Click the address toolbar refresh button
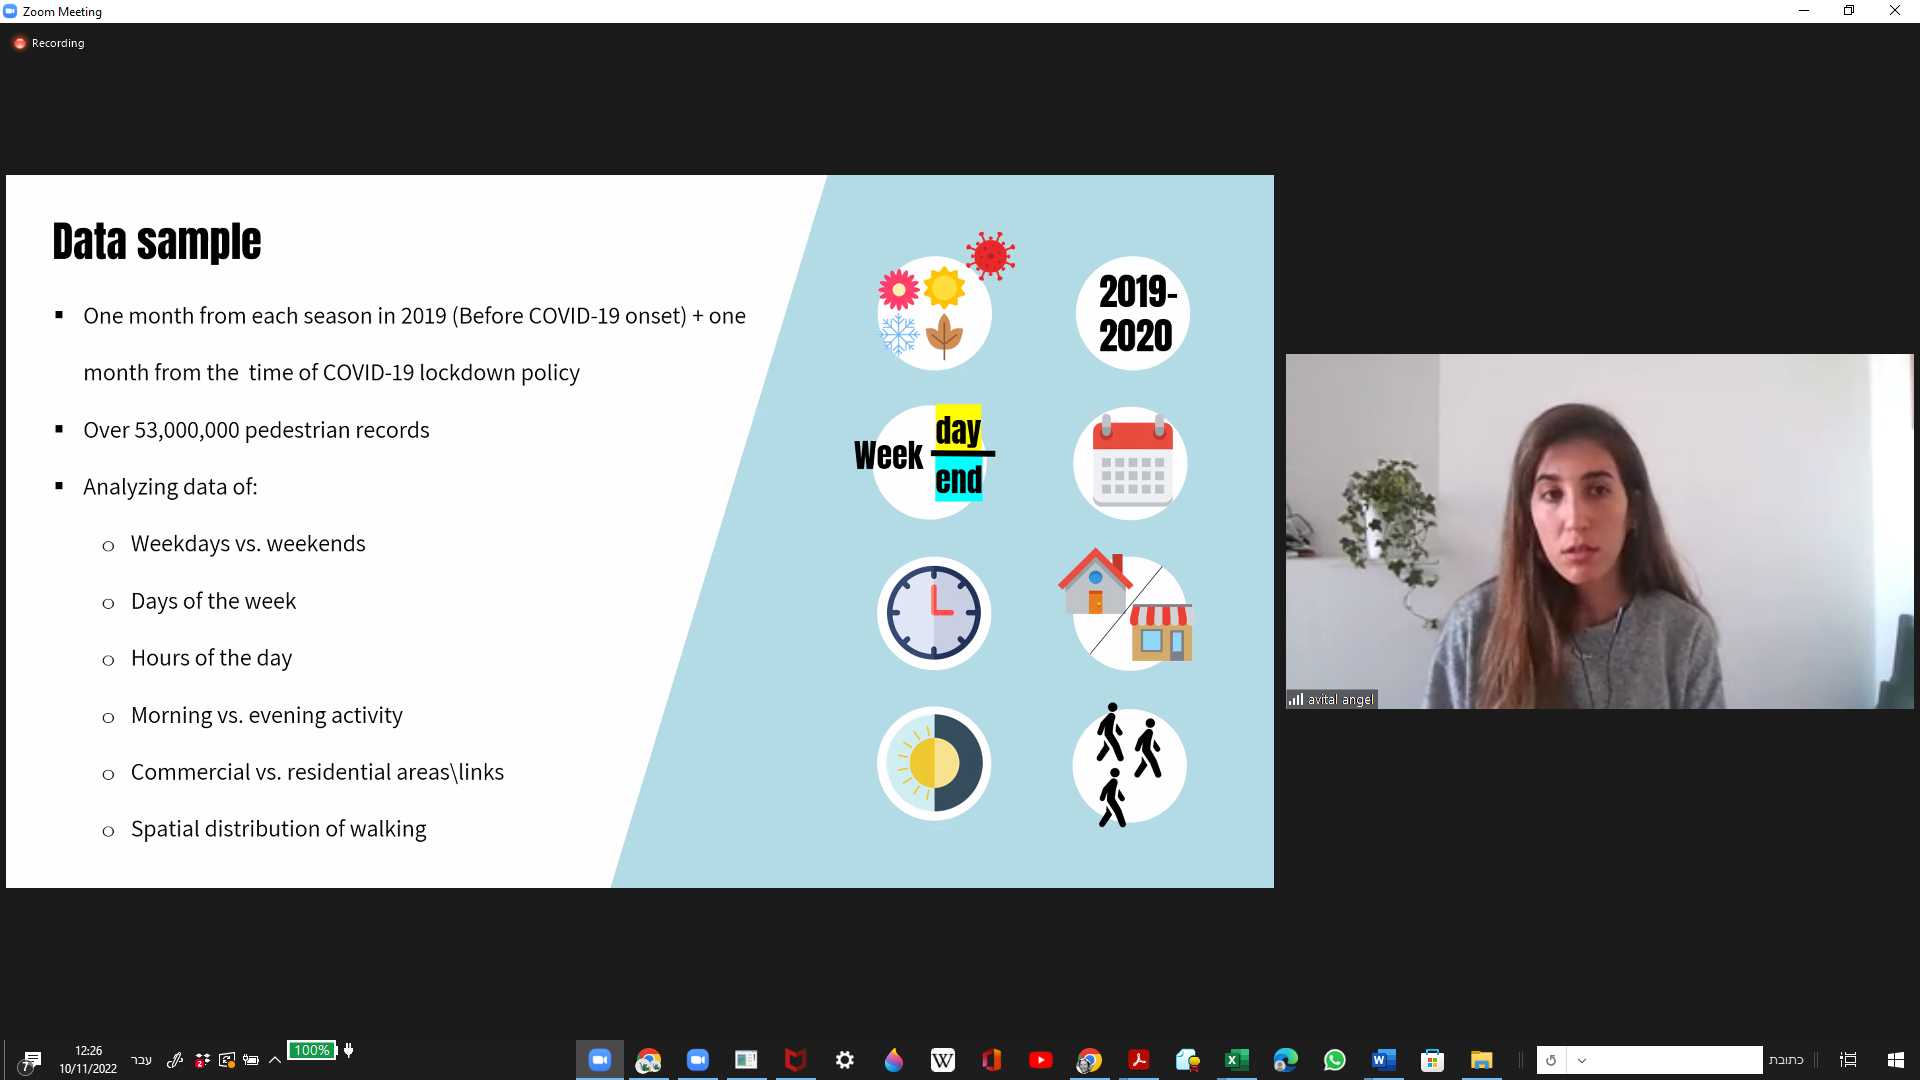 point(1551,1060)
